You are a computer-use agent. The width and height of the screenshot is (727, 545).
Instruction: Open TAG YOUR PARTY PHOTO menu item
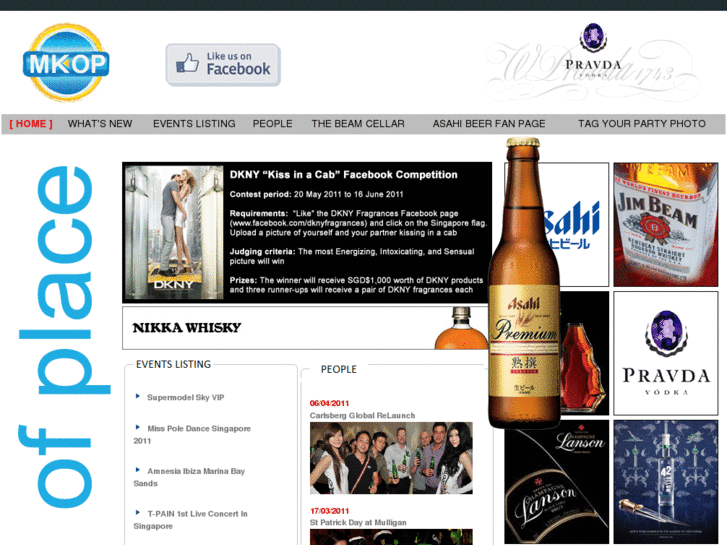642,124
